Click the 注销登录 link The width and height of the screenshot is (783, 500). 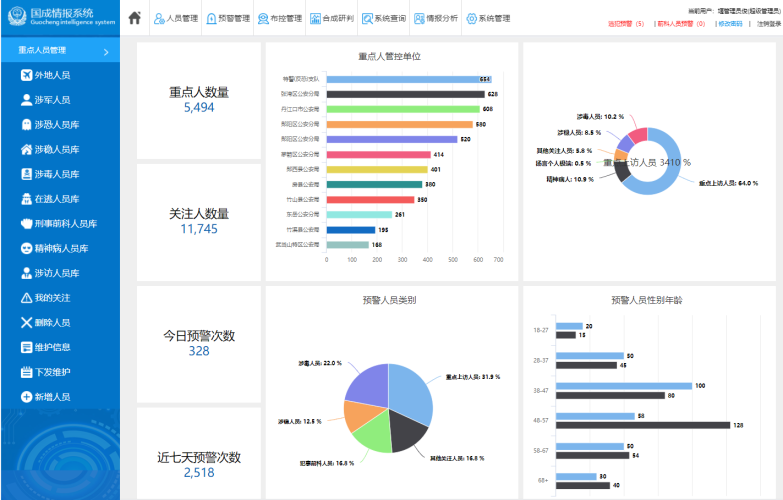[x=768, y=24]
